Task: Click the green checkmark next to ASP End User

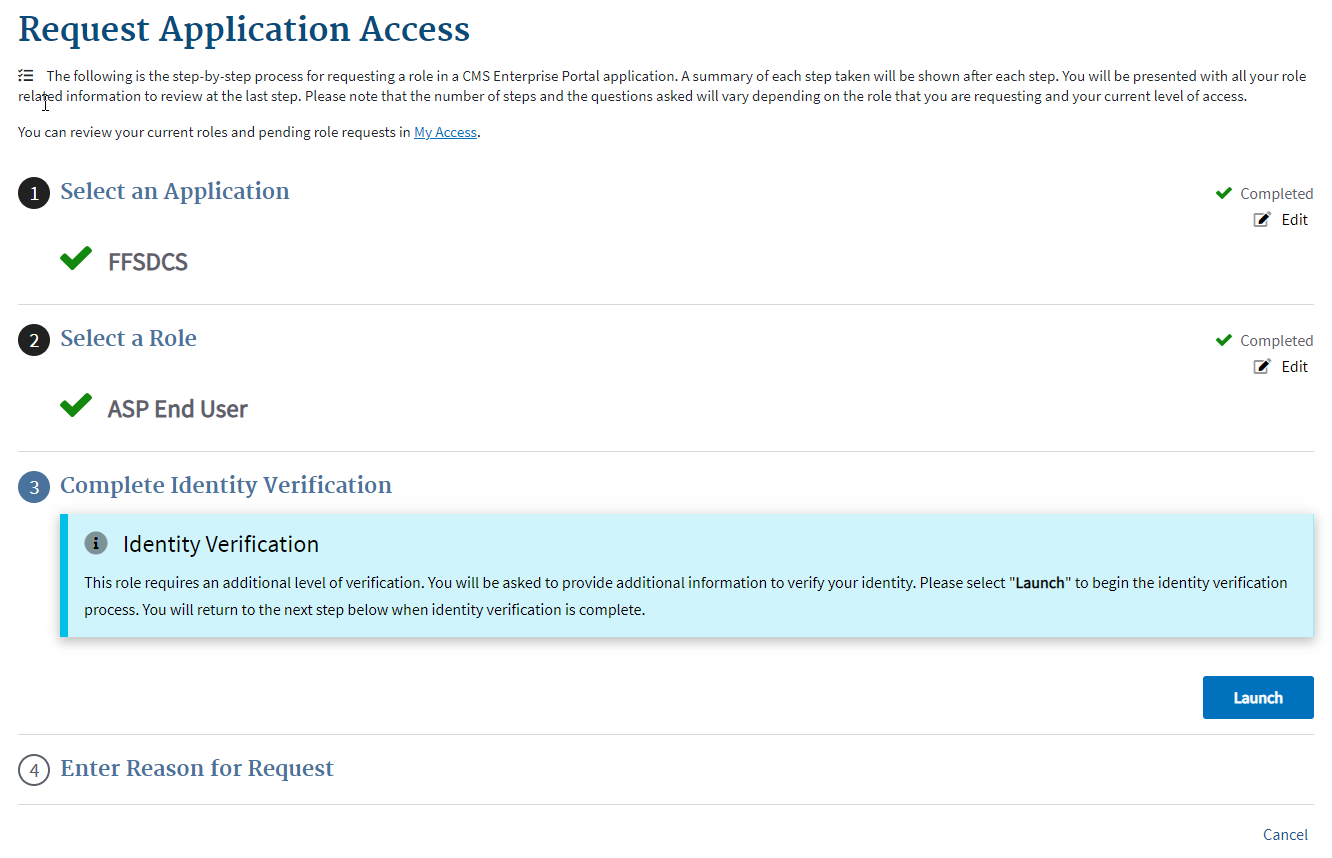Action: coord(76,406)
